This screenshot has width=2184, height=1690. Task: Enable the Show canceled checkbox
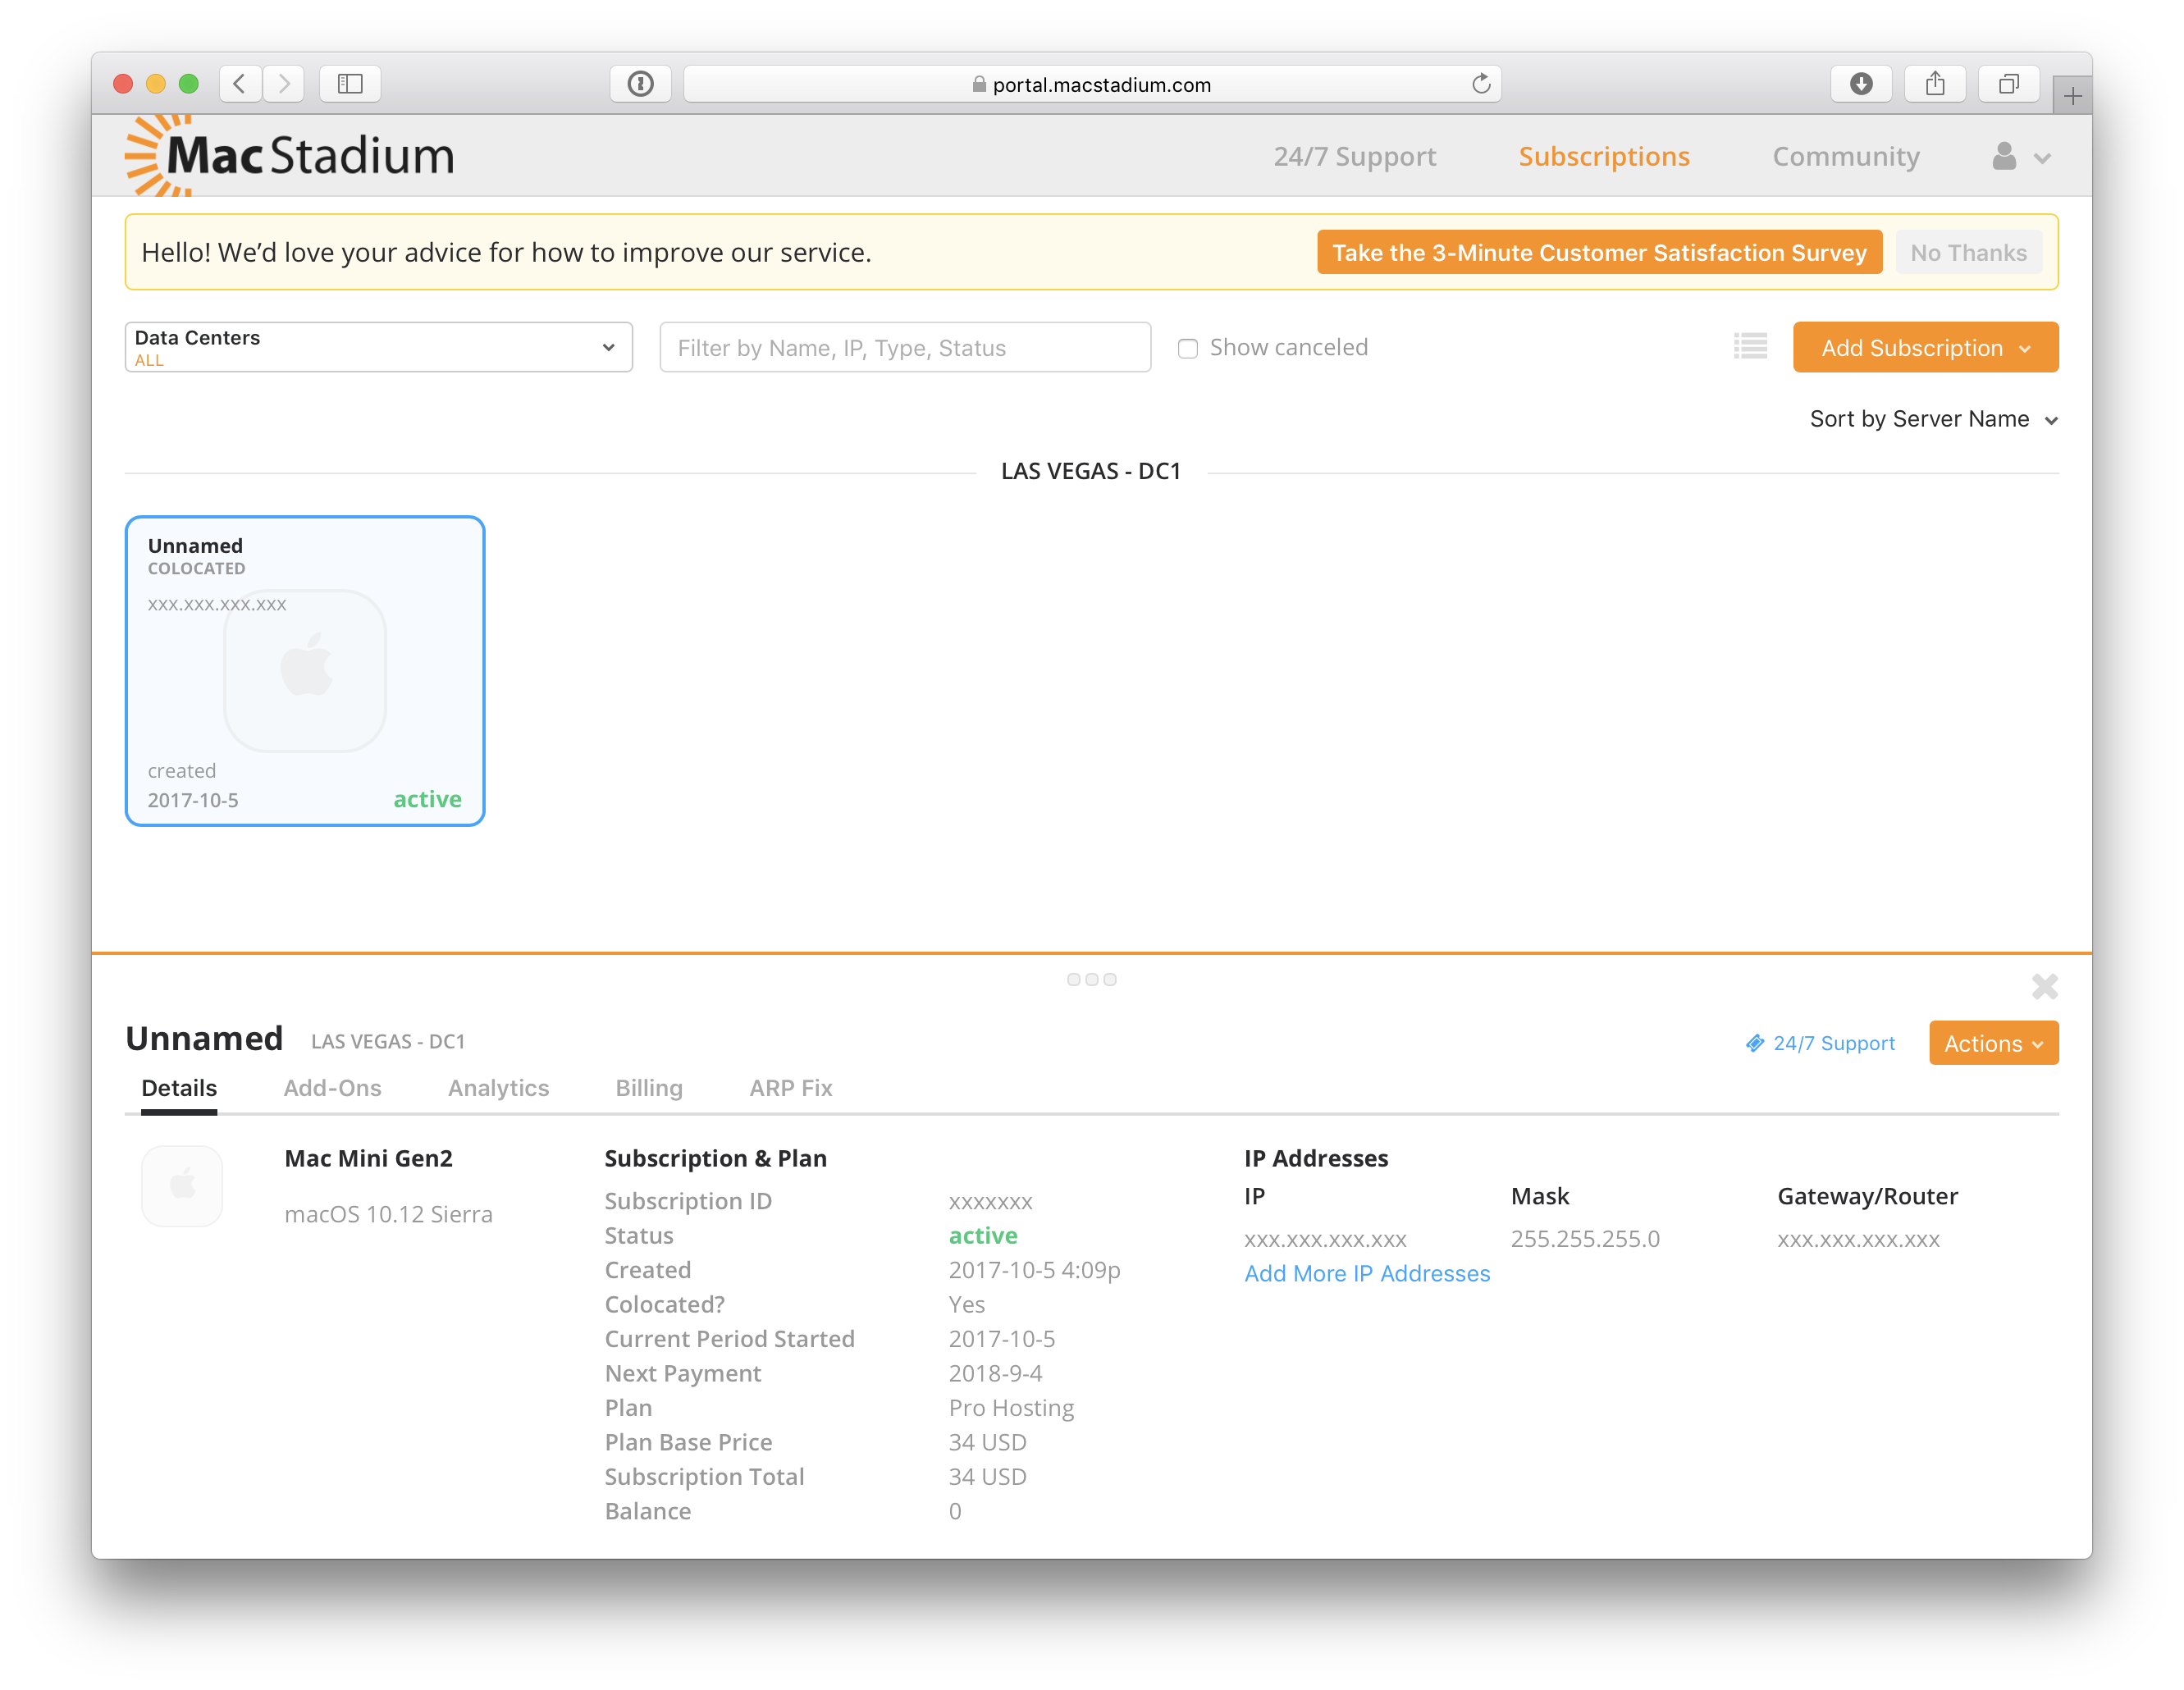click(1187, 348)
